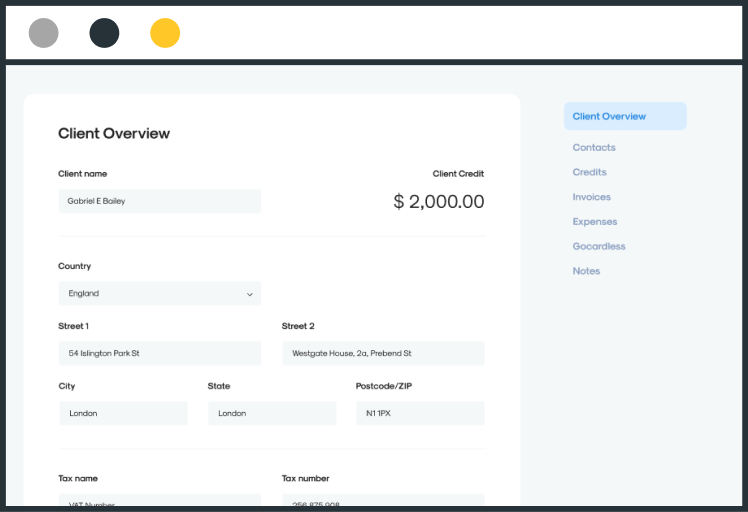The width and height of the screenshot is (748, 512).
Task: Click the dark navy circle window button
Action: coord(104,33)
